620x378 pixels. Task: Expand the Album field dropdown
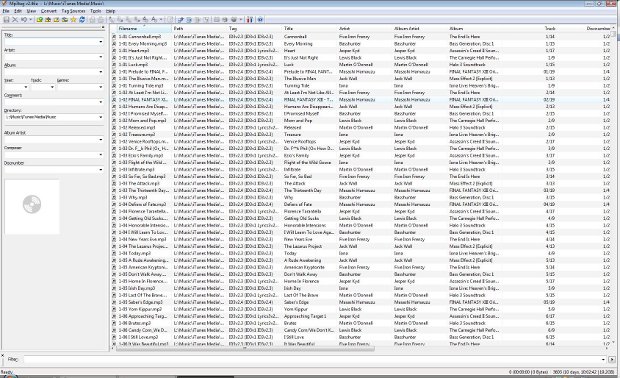(x=100, y=72)
